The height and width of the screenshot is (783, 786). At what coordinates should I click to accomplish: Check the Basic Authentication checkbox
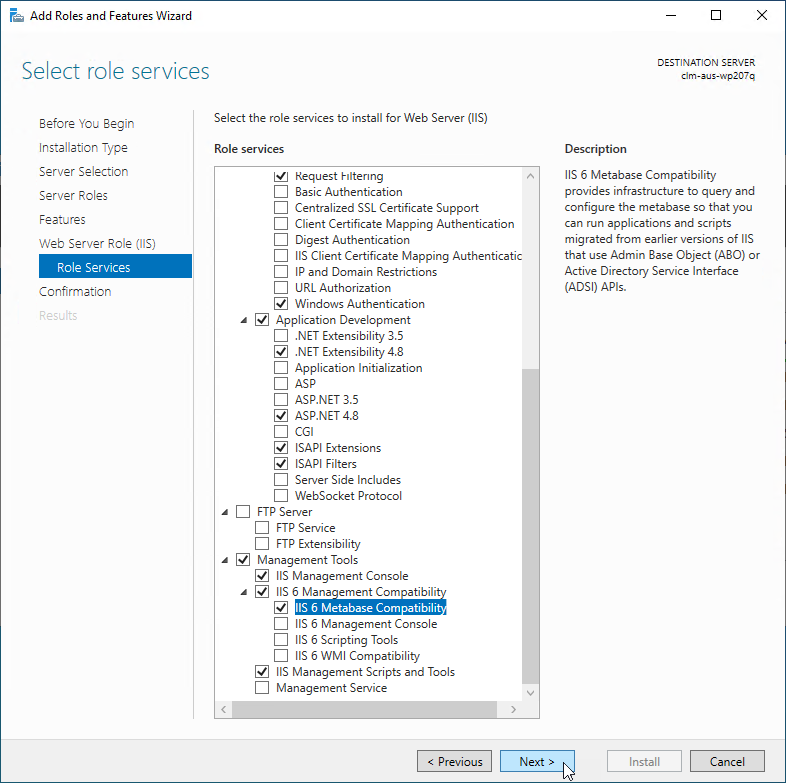pos(281,191)
